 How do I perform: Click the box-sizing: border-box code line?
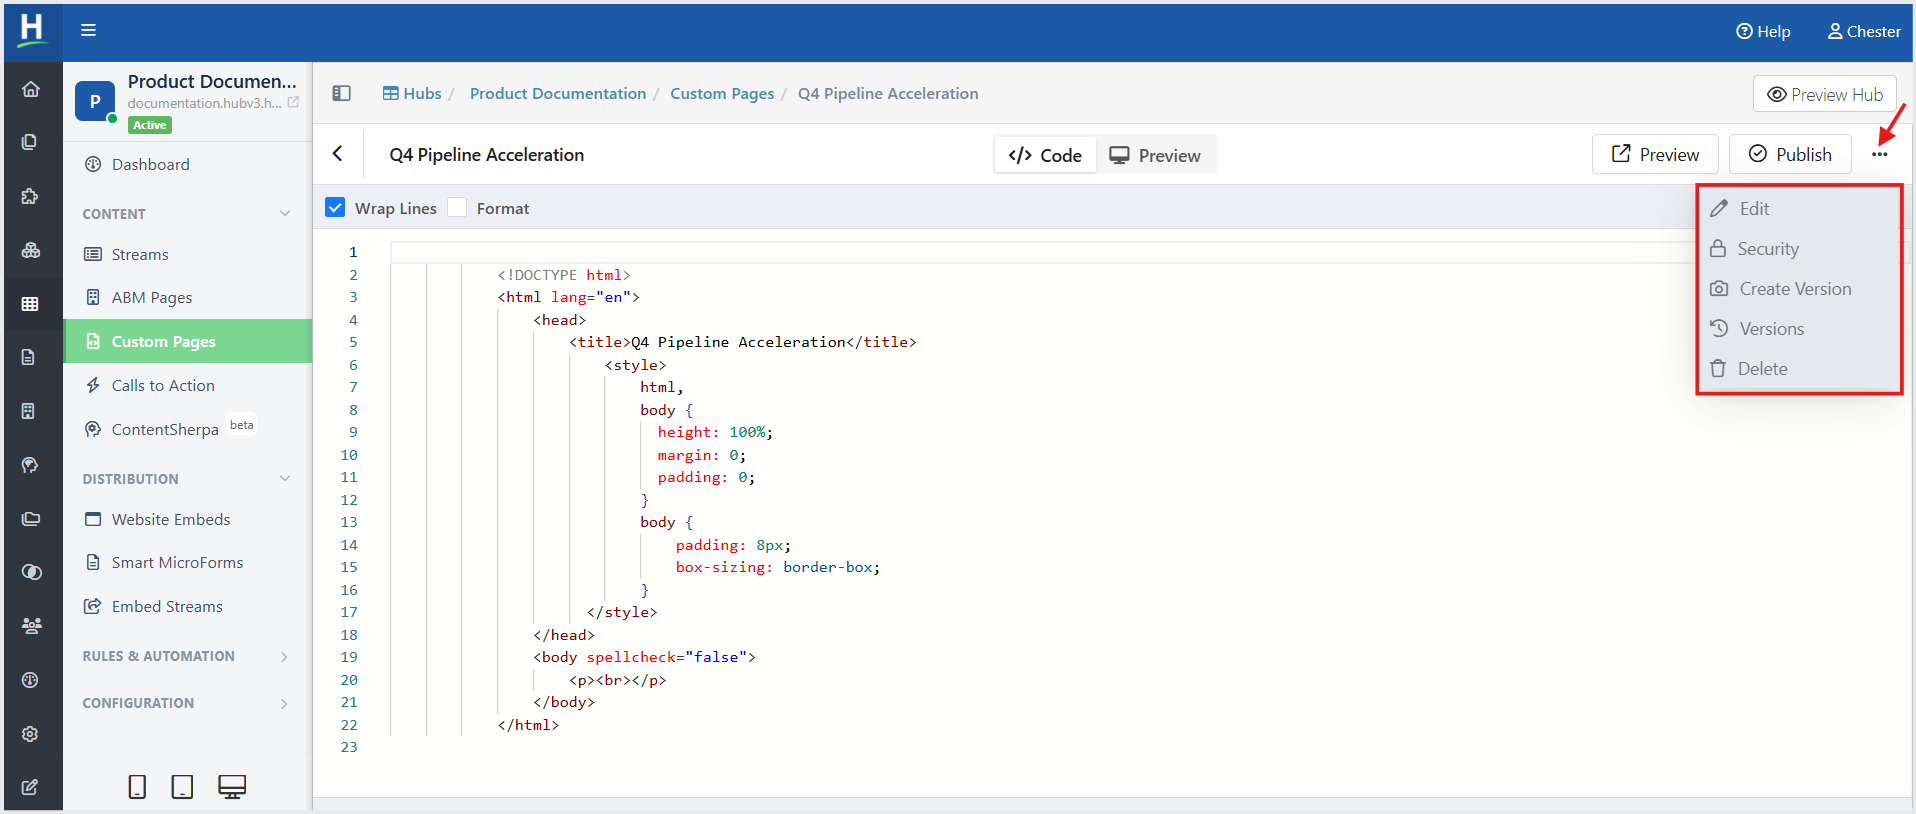pos(778,567)
